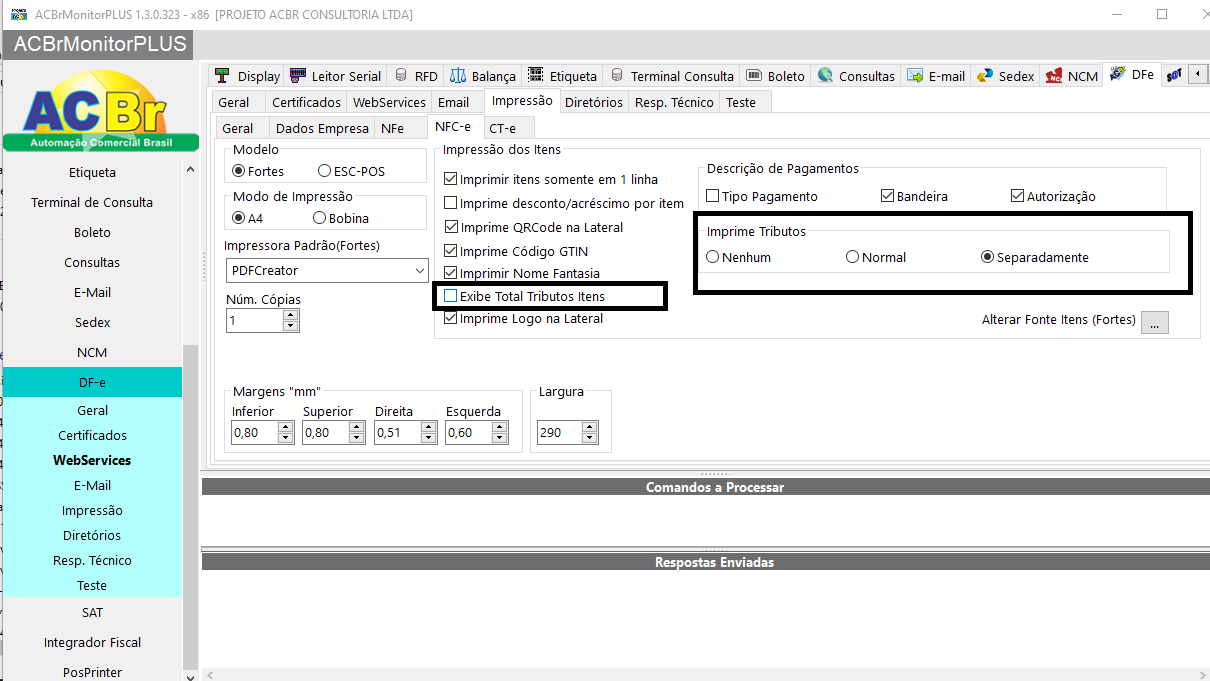The image size is (1210, 681).
Task: Switch to Resp. Técnico tab
Action: coord(675,102)
